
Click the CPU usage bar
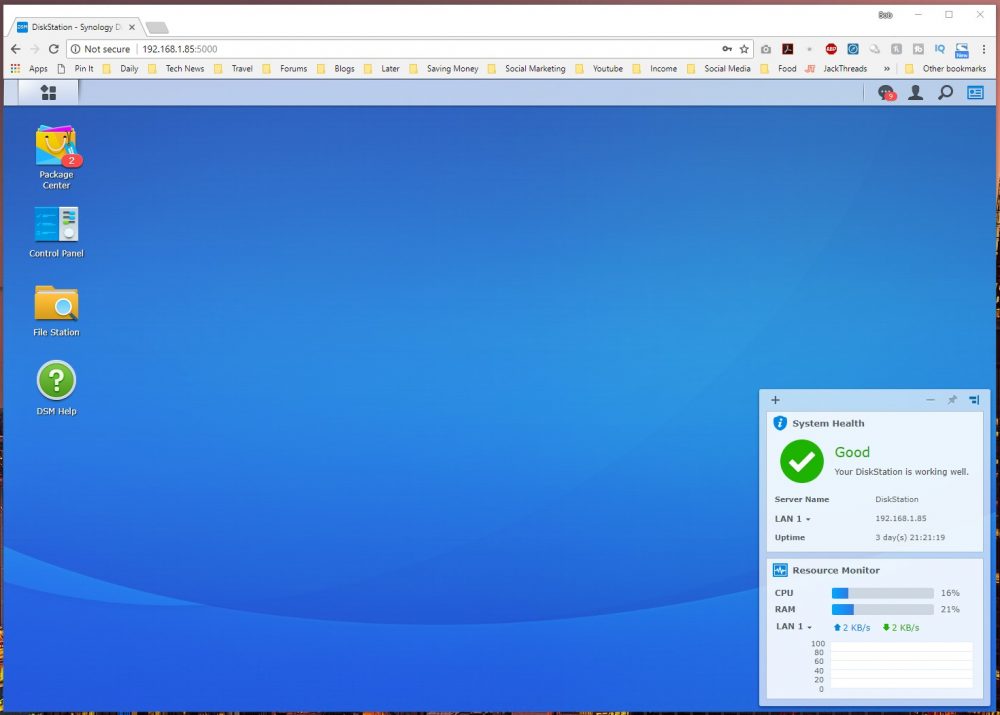[x=882, y=593]
